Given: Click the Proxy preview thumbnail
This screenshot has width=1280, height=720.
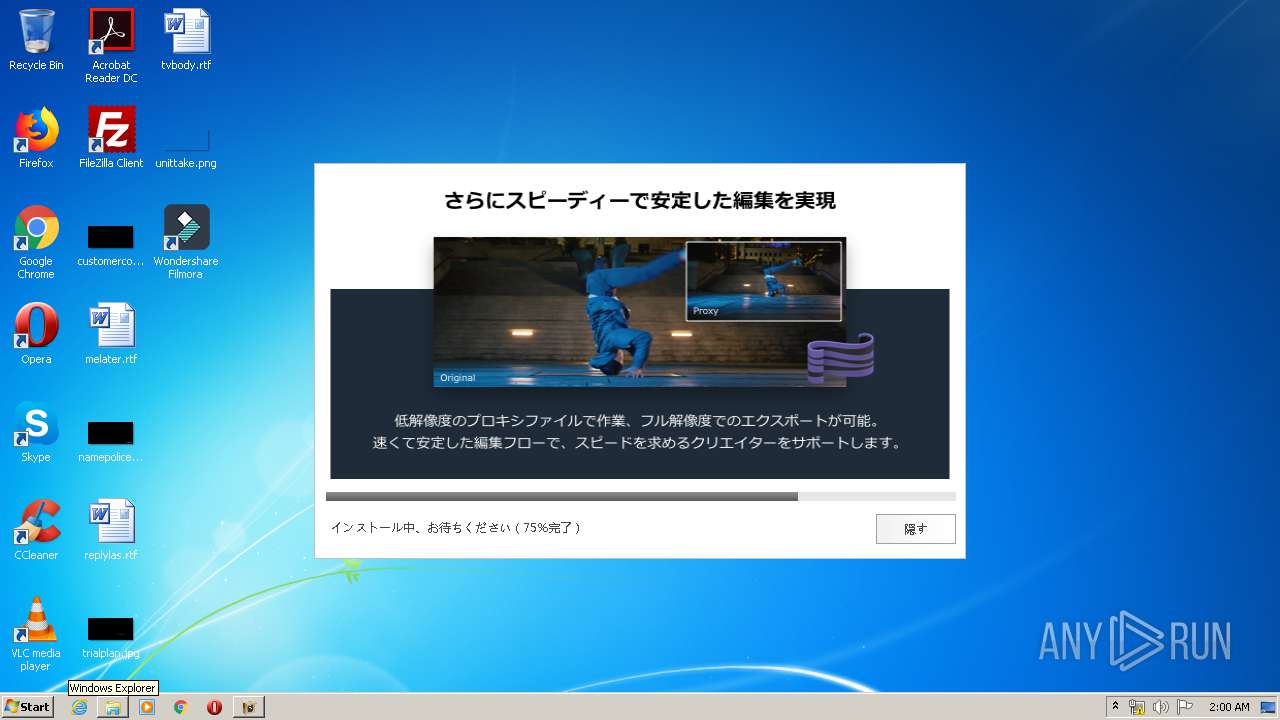Looking at the screenshot, I should pos(764,281).
